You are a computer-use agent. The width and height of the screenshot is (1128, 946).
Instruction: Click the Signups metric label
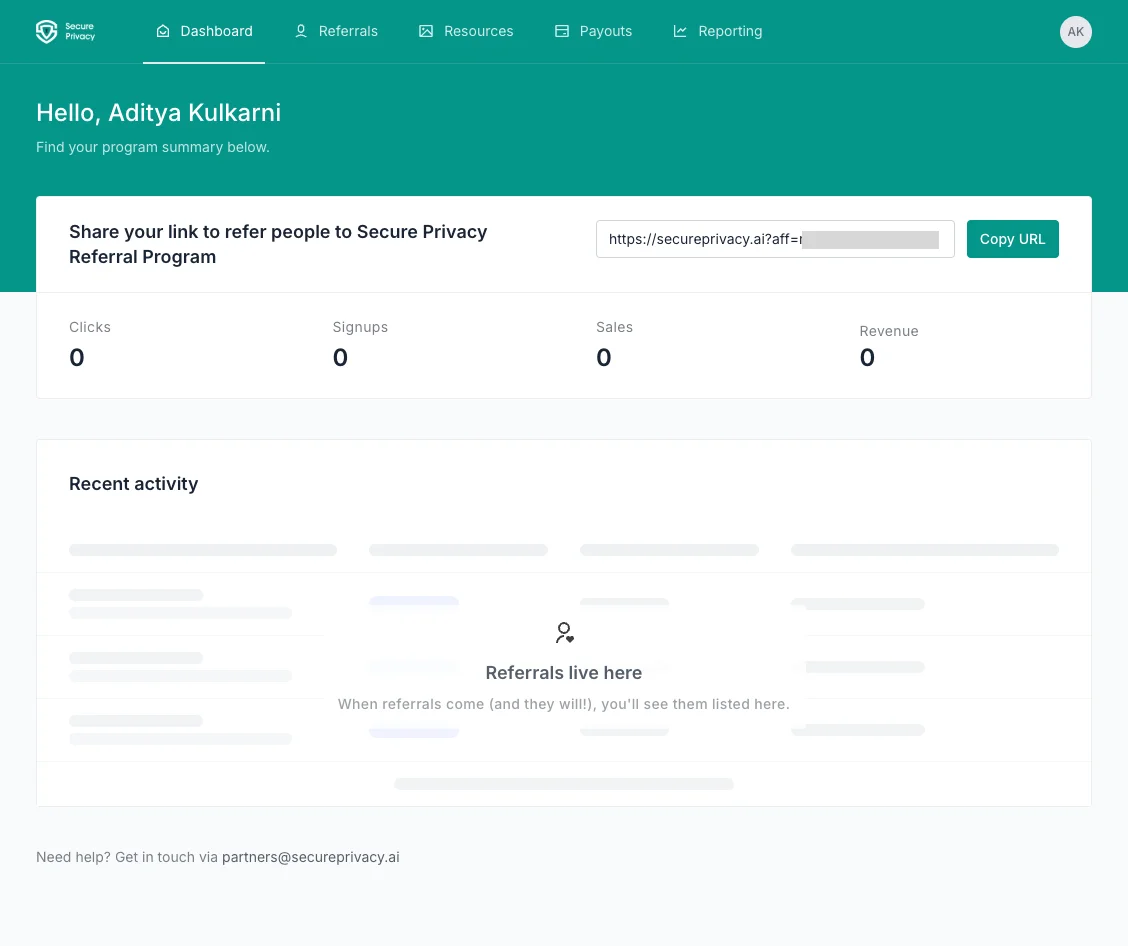pyautogui.click(x=360, y=327)
